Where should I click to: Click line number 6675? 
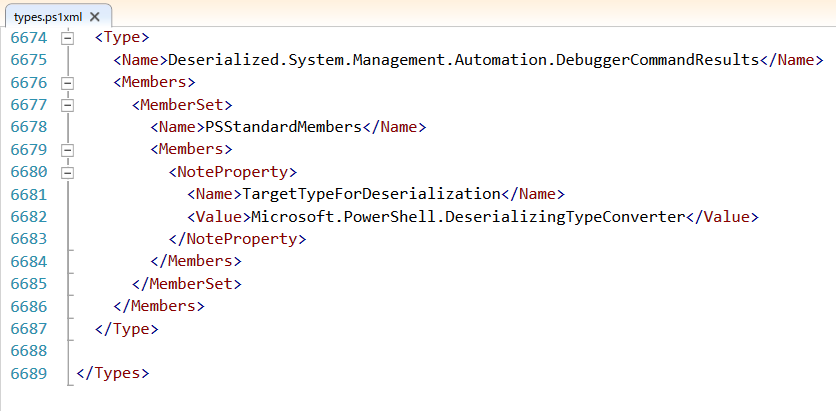pyautogui.click(x=28, y=60)
